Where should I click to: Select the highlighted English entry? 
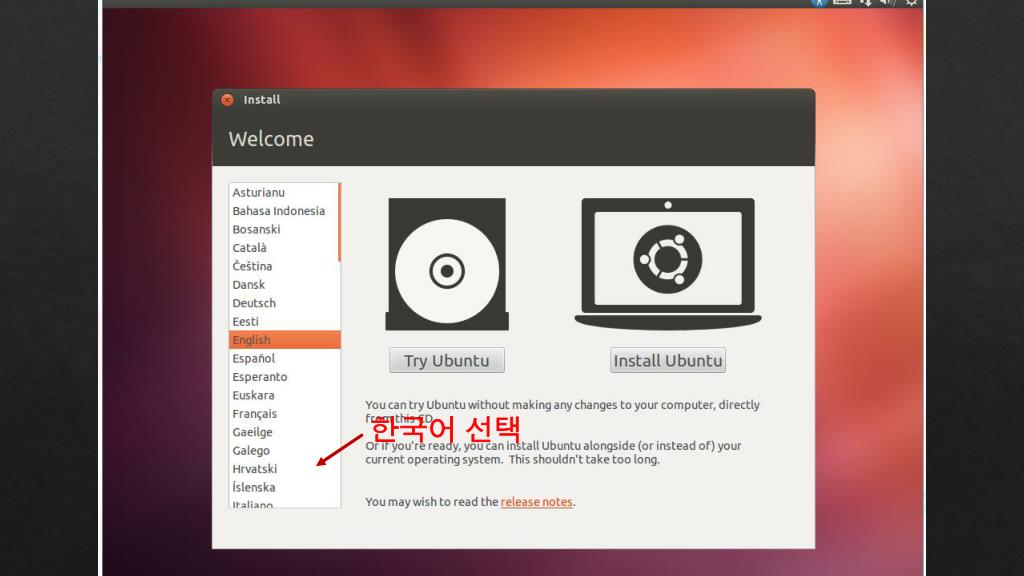pos(285,340)
